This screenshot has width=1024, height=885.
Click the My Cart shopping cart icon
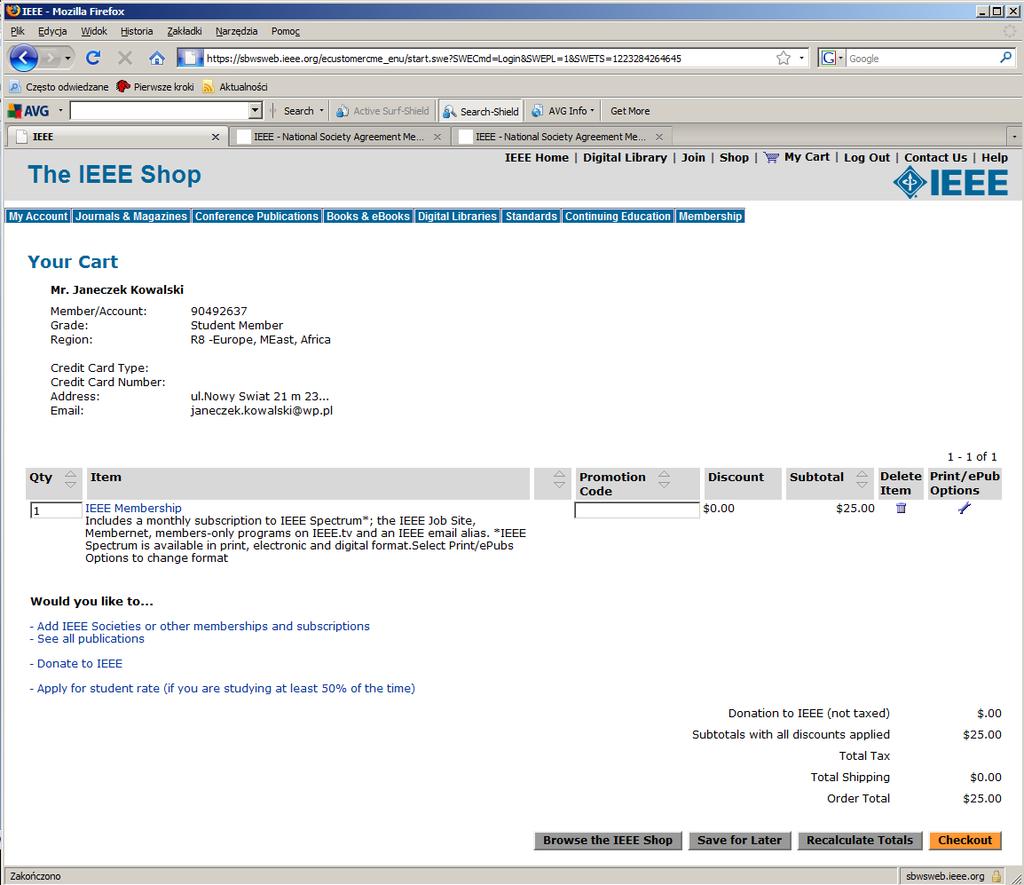pos(771,157)
